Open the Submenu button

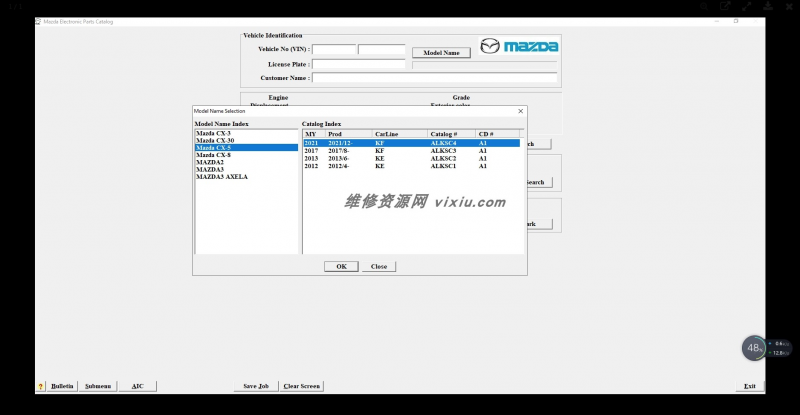point(98,386)
